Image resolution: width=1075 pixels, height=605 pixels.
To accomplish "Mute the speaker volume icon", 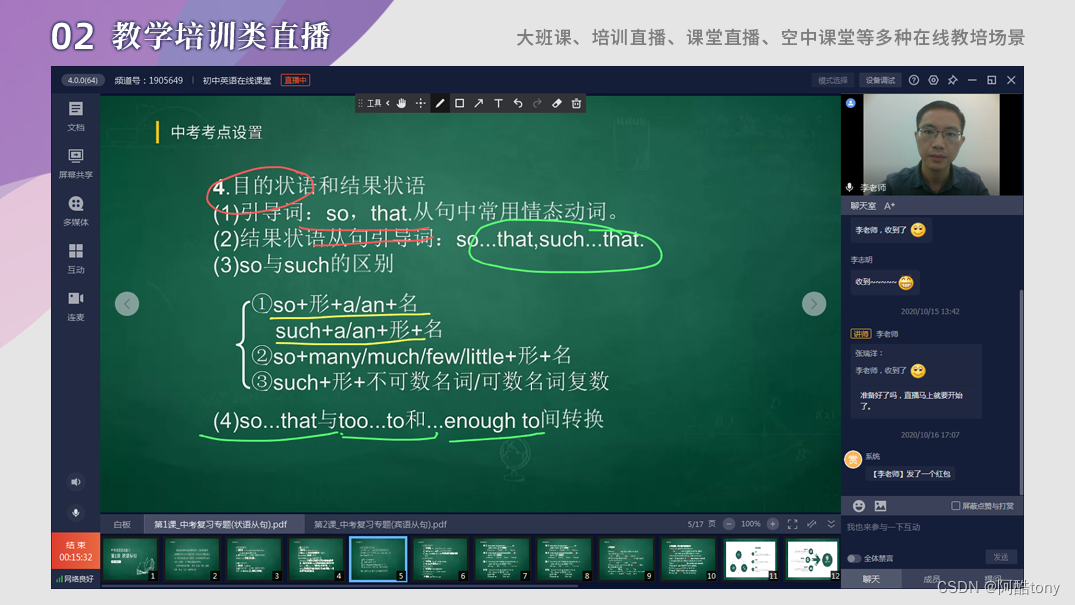I will pos(75,482).
